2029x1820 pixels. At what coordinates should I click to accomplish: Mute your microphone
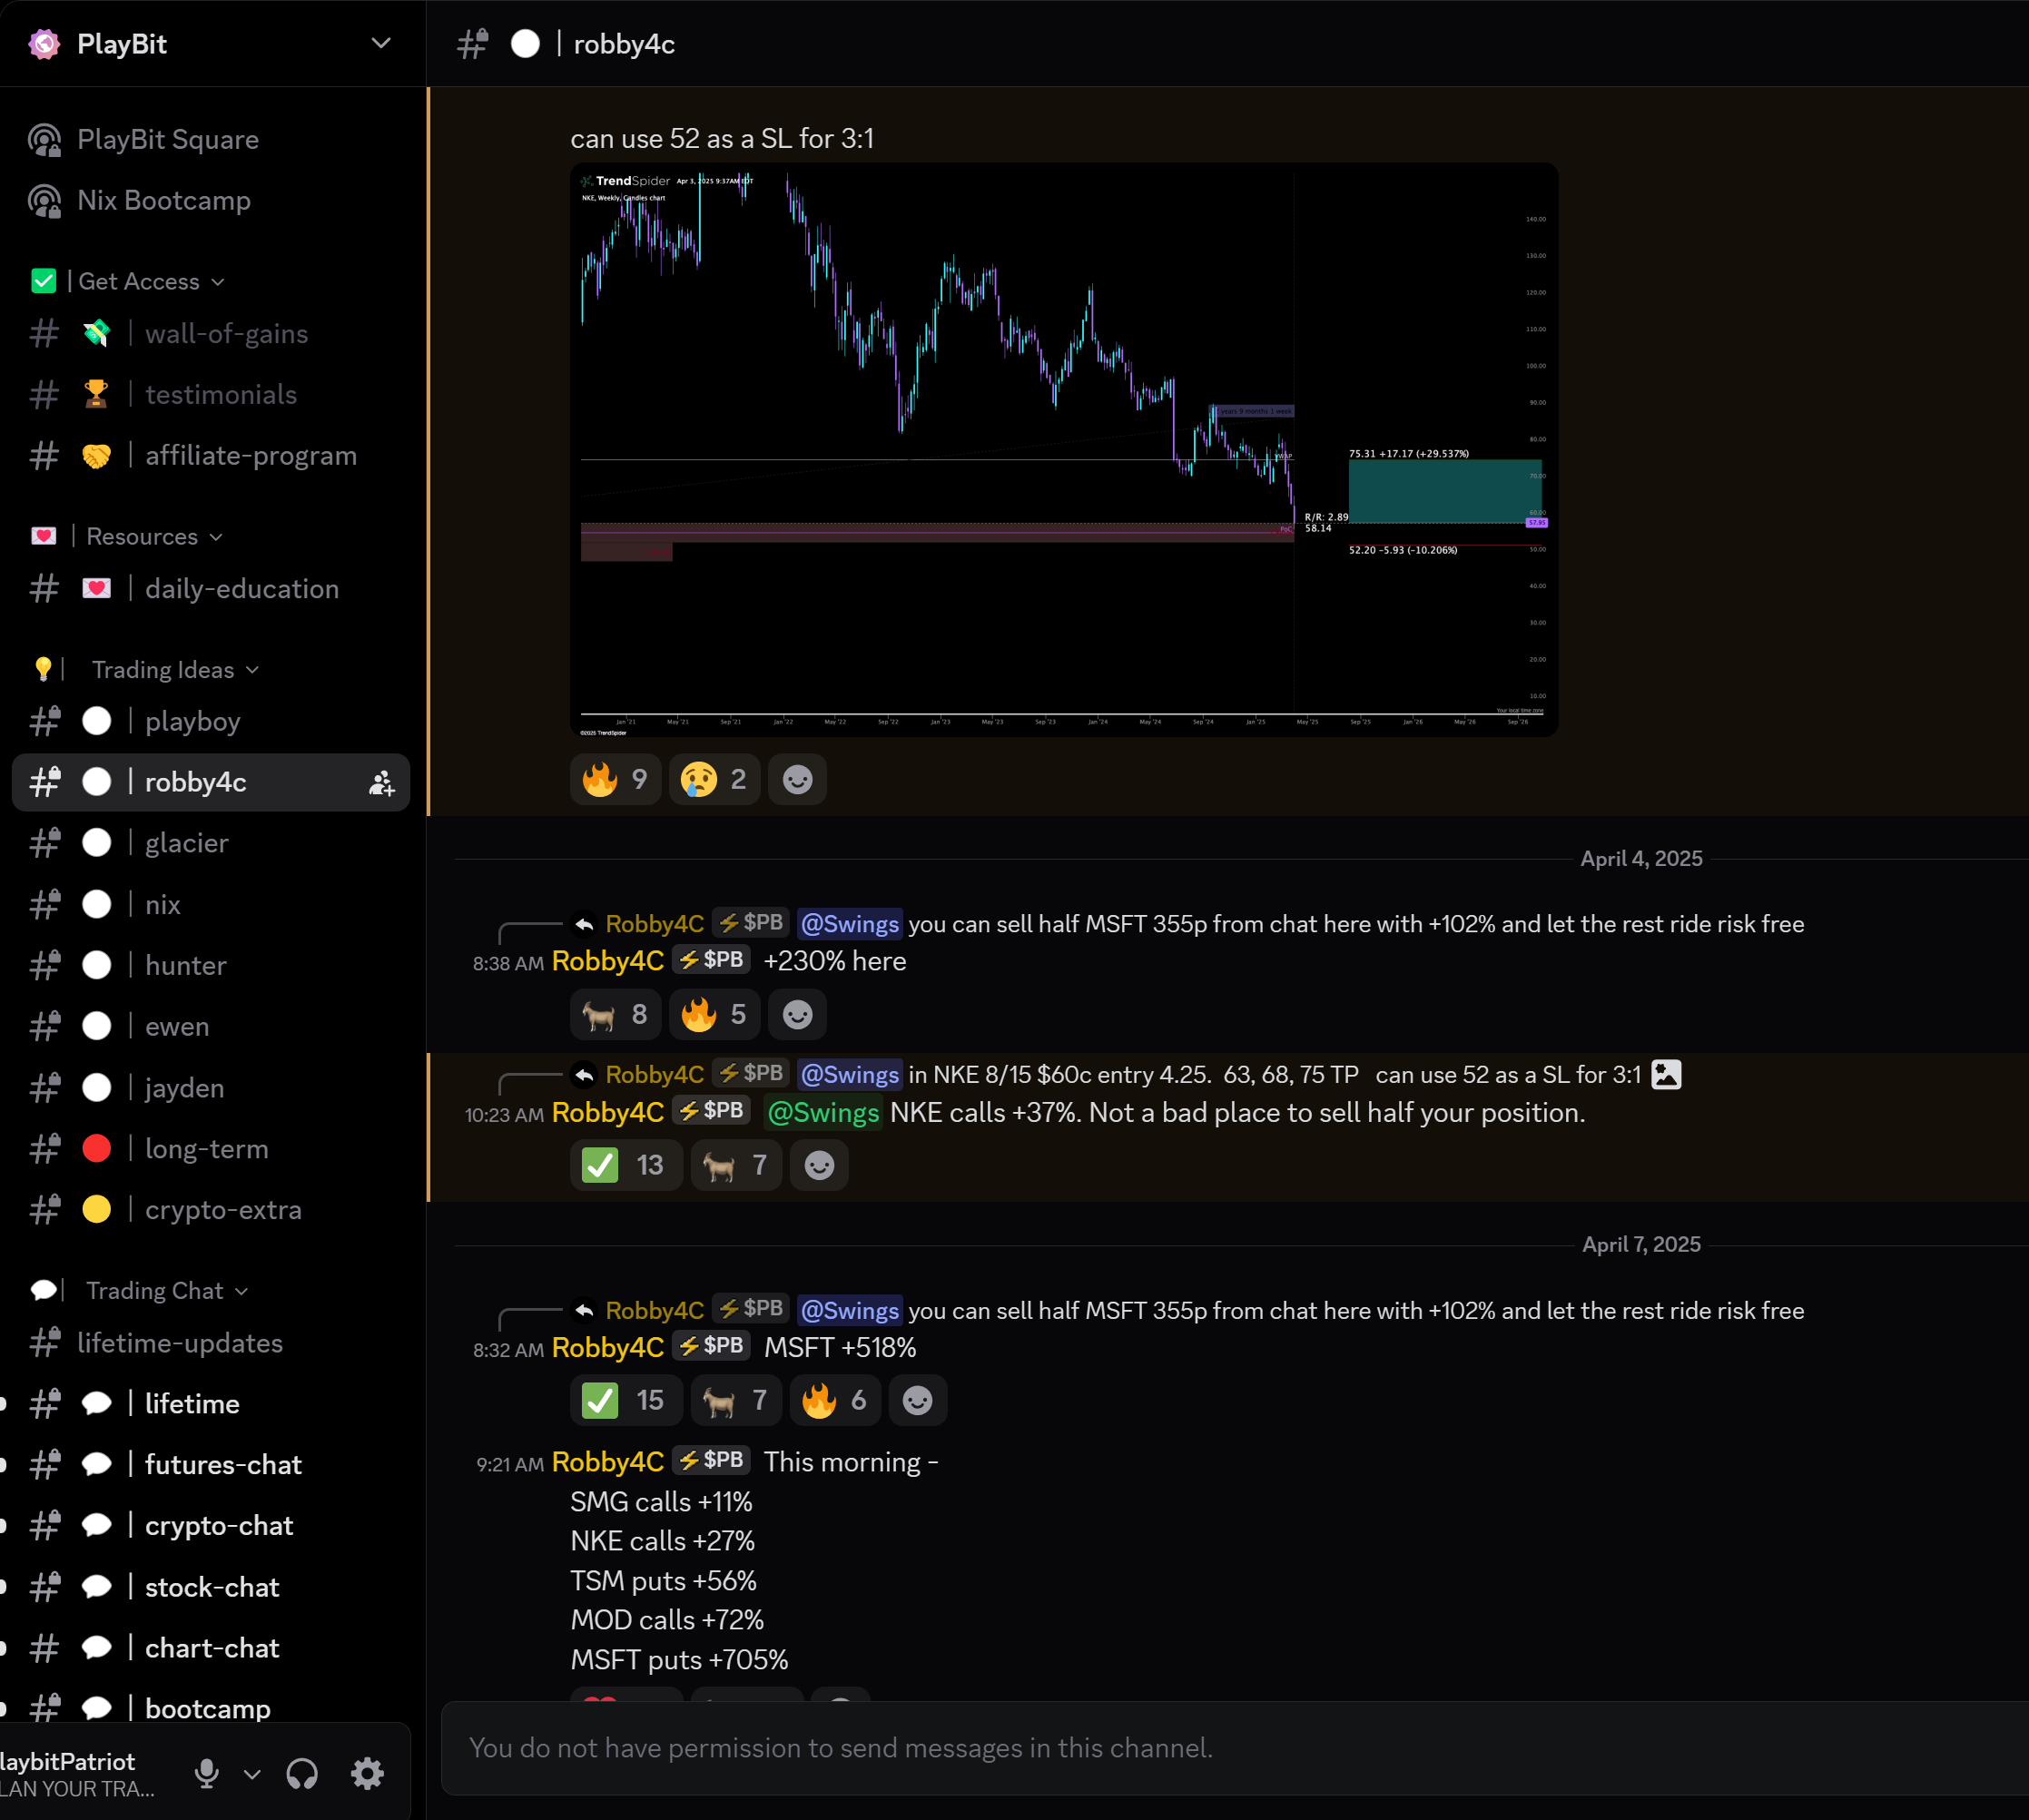click(206, 1774)
